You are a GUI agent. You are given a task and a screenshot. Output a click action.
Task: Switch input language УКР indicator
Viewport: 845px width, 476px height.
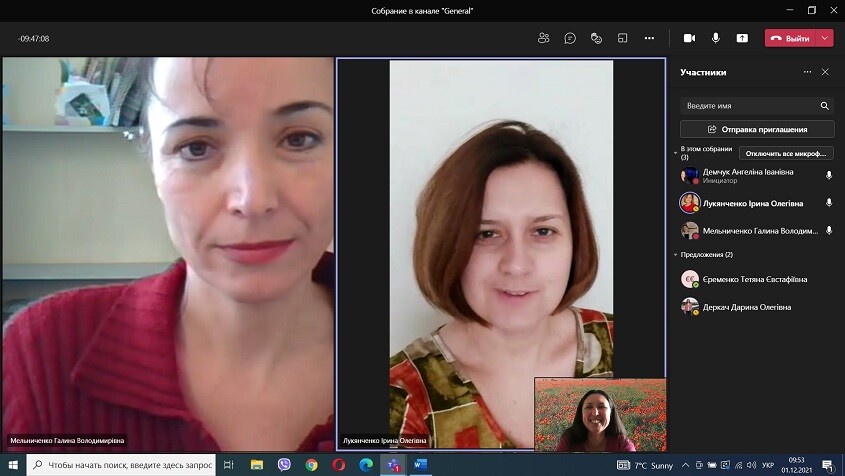point(768,465)
